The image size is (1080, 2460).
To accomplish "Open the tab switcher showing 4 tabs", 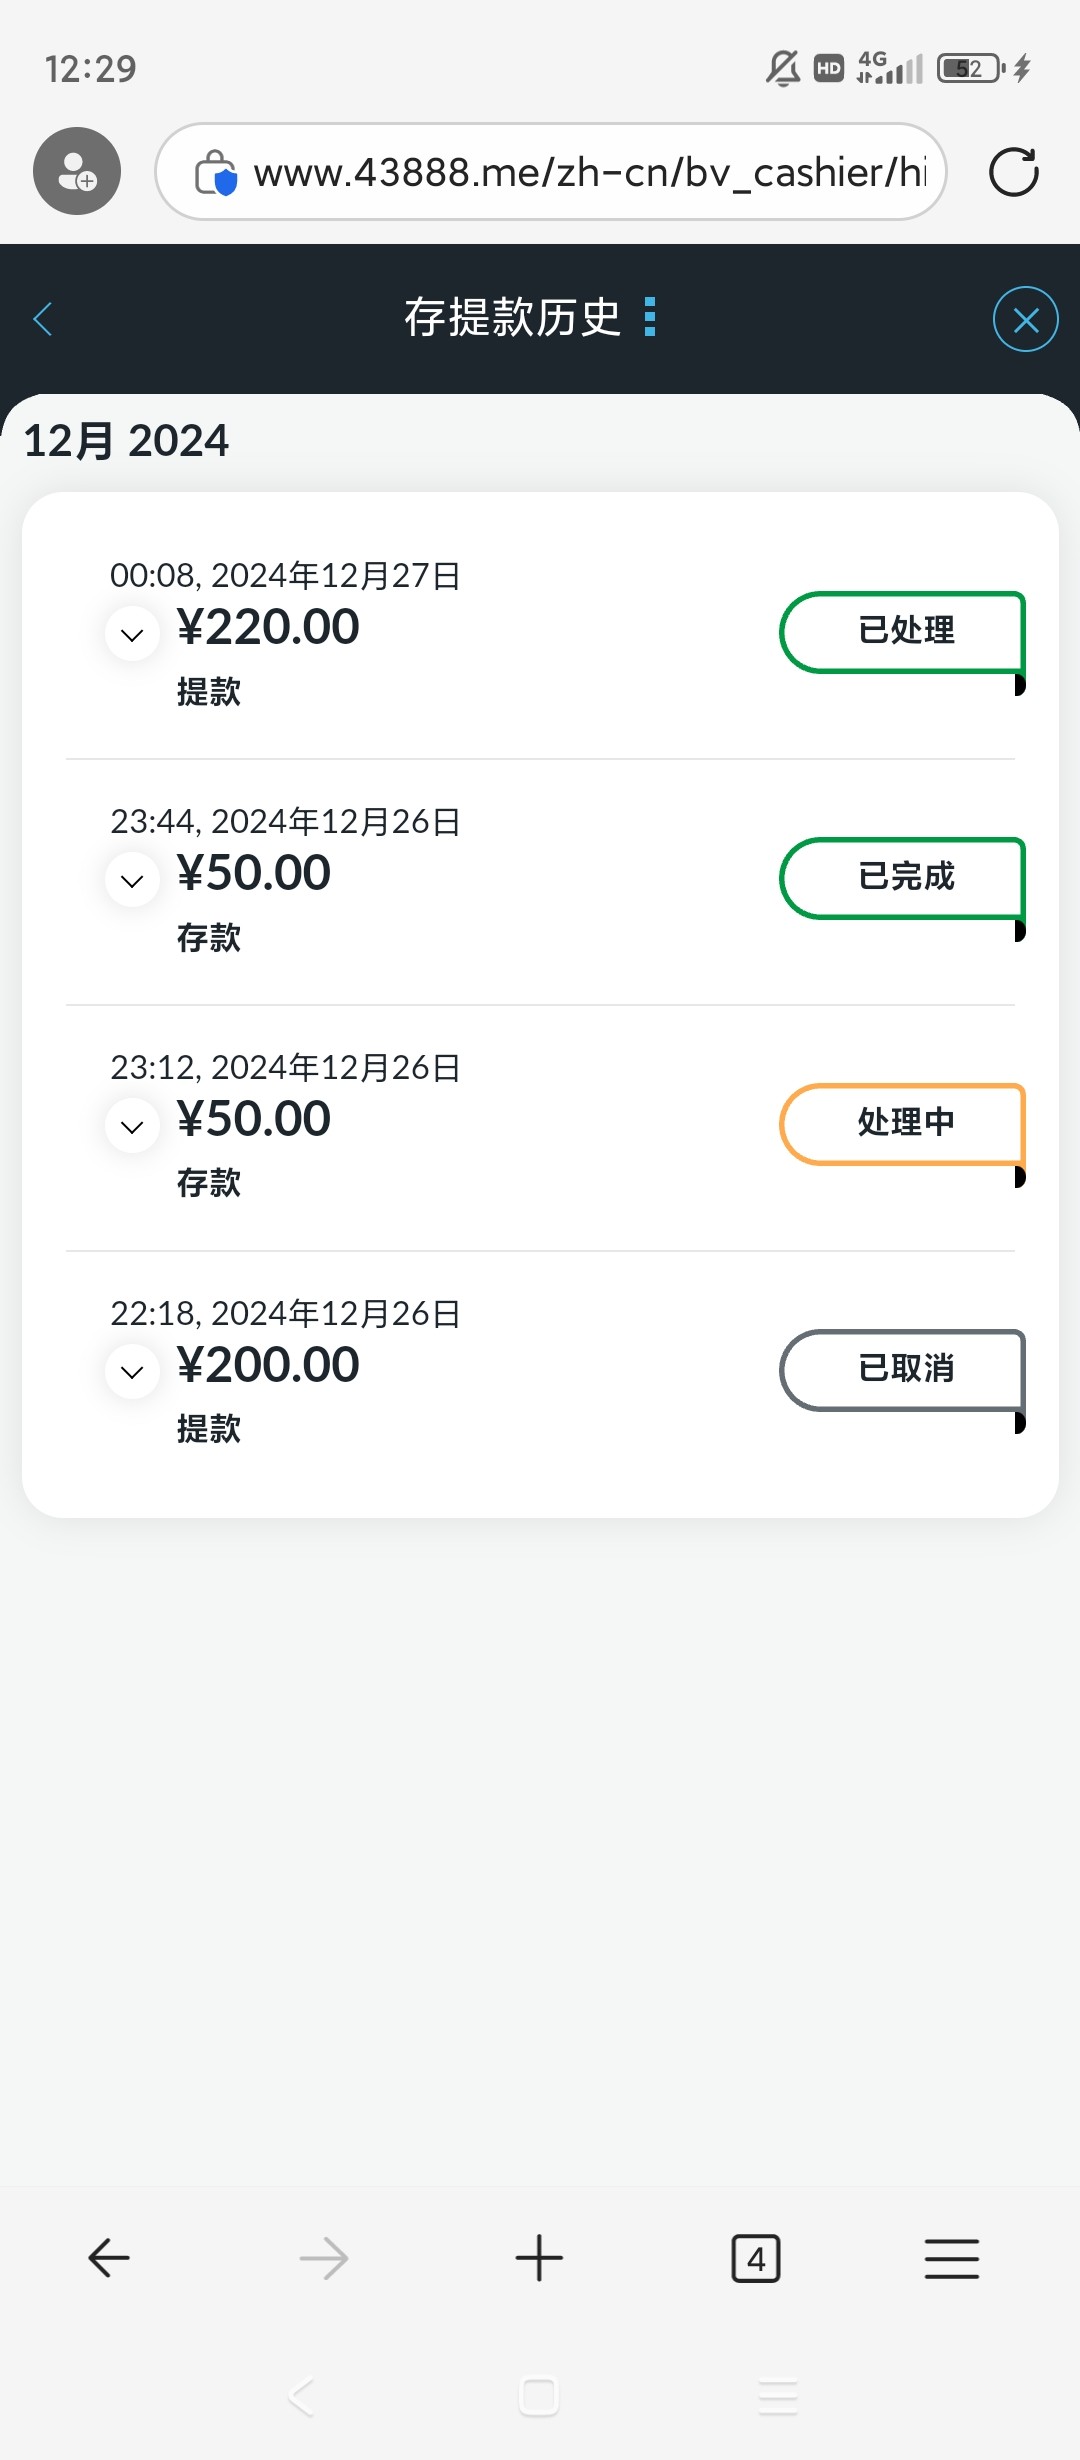I will [x=756, y=2258].
